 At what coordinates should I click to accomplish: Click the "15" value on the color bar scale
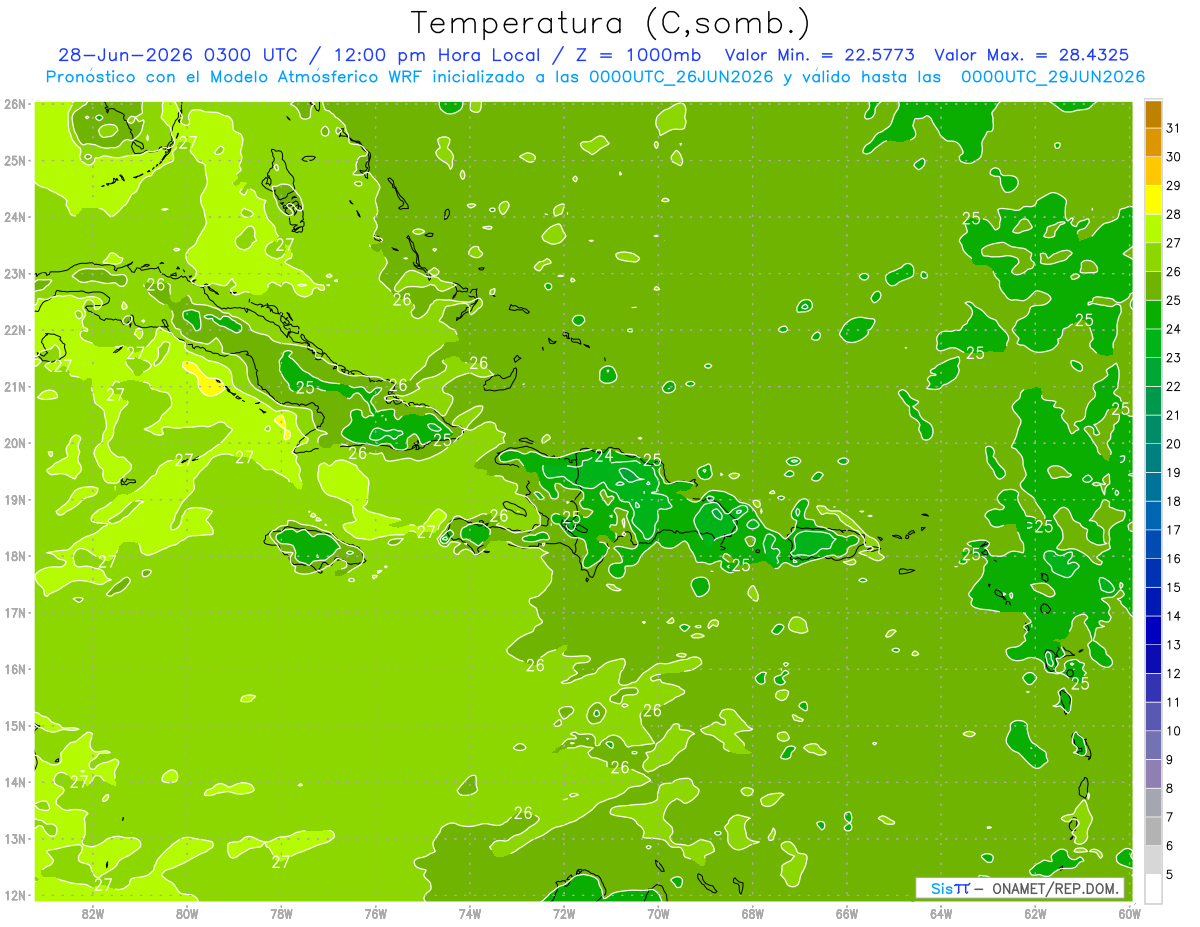pos(1174,587)
